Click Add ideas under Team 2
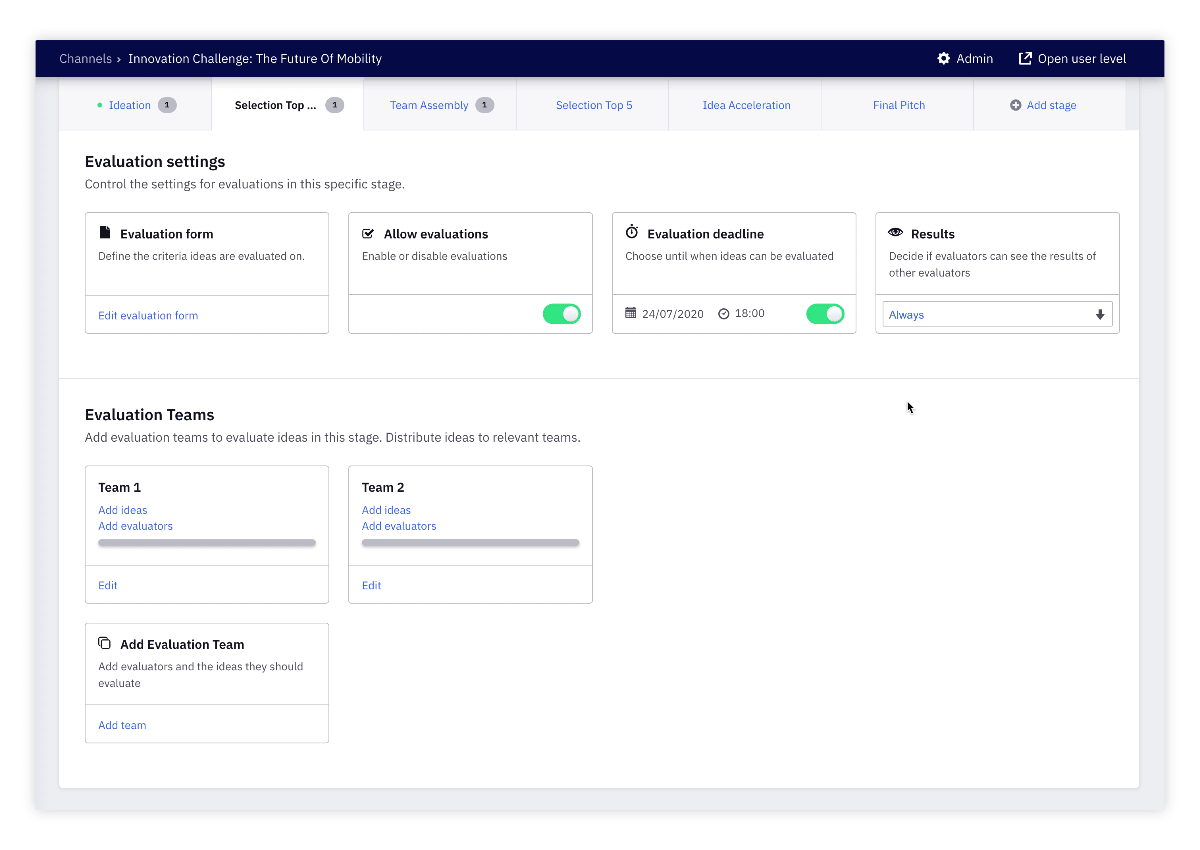The height and width of the screenshot is (850, 1200). 386,510
